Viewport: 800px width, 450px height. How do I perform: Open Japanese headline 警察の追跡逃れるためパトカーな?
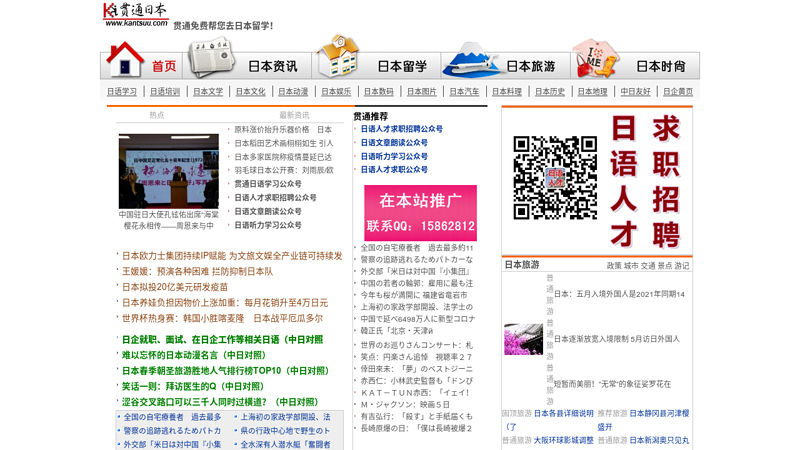pyautogui.click(x=417, y=260)
